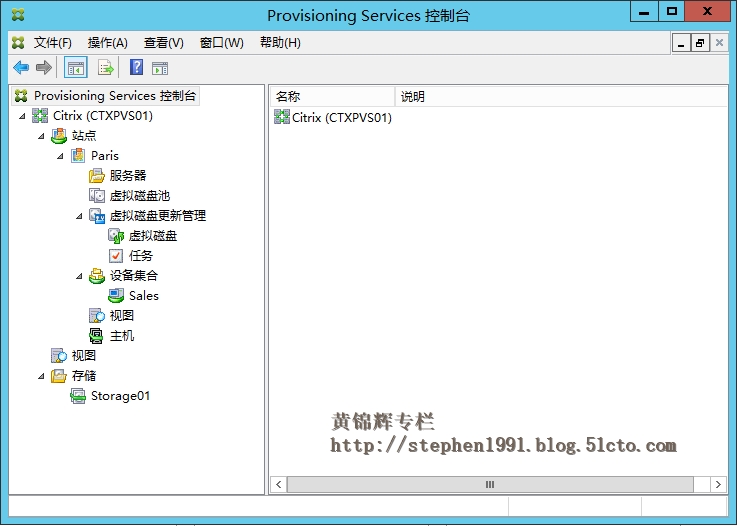This screenshot has width=737, height=526.
Task: Click the Sales device collection icon
Action: click(116, 296)
